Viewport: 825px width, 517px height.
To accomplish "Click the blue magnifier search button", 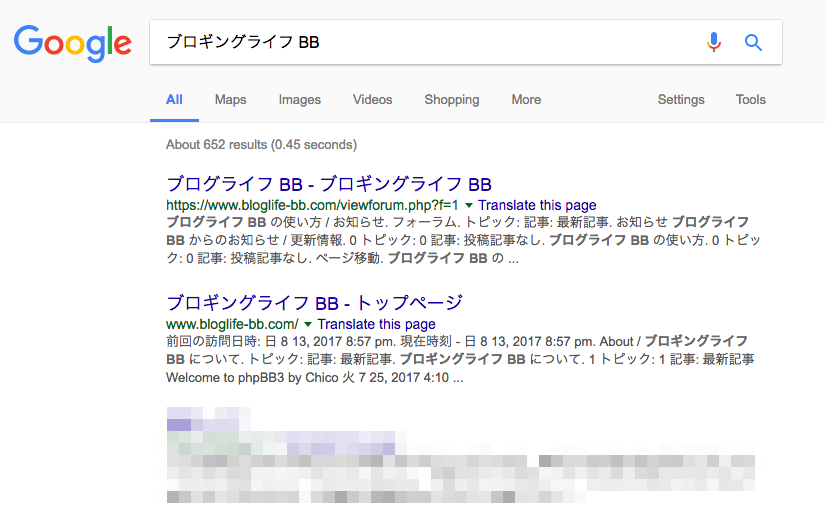I will (753, 42).
